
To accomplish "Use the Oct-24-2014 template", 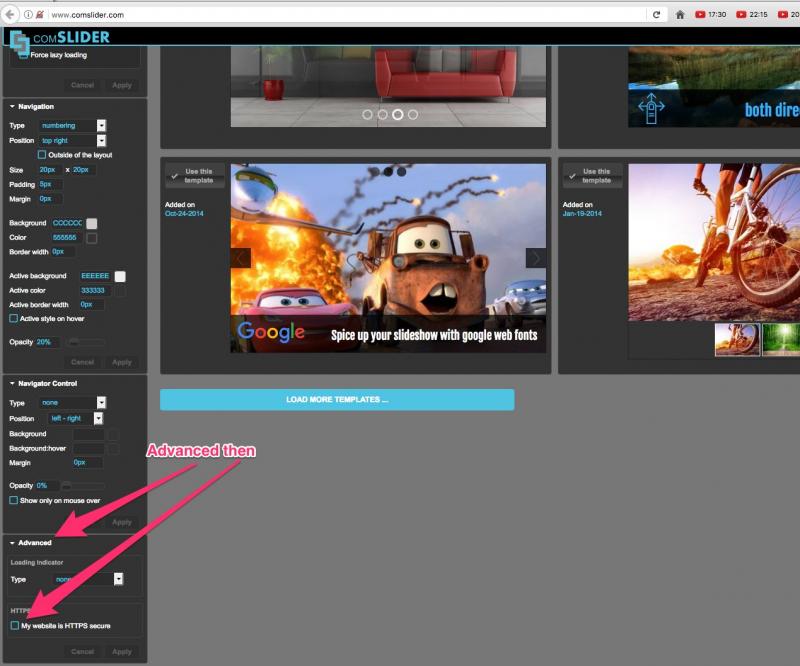I will 192,176.
